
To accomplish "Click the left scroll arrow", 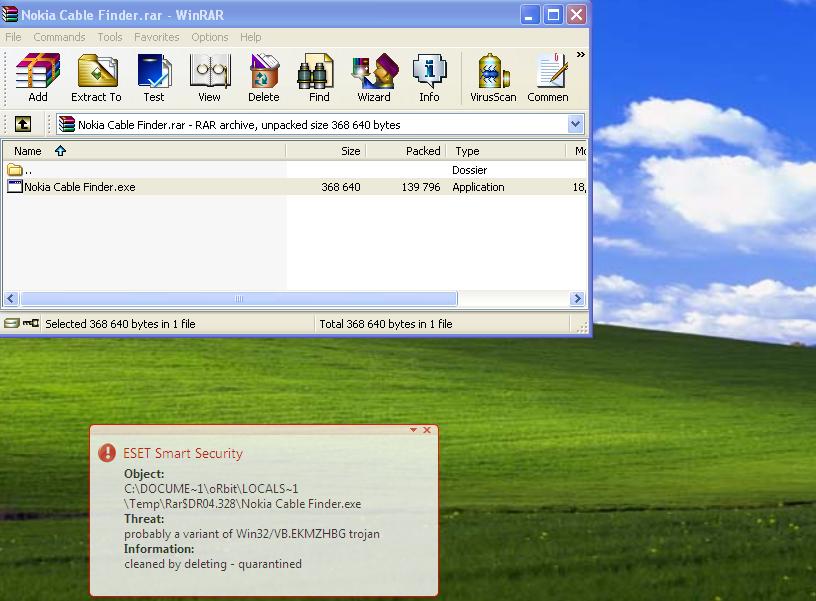I will pyautogui.click(x=11, y=299).
